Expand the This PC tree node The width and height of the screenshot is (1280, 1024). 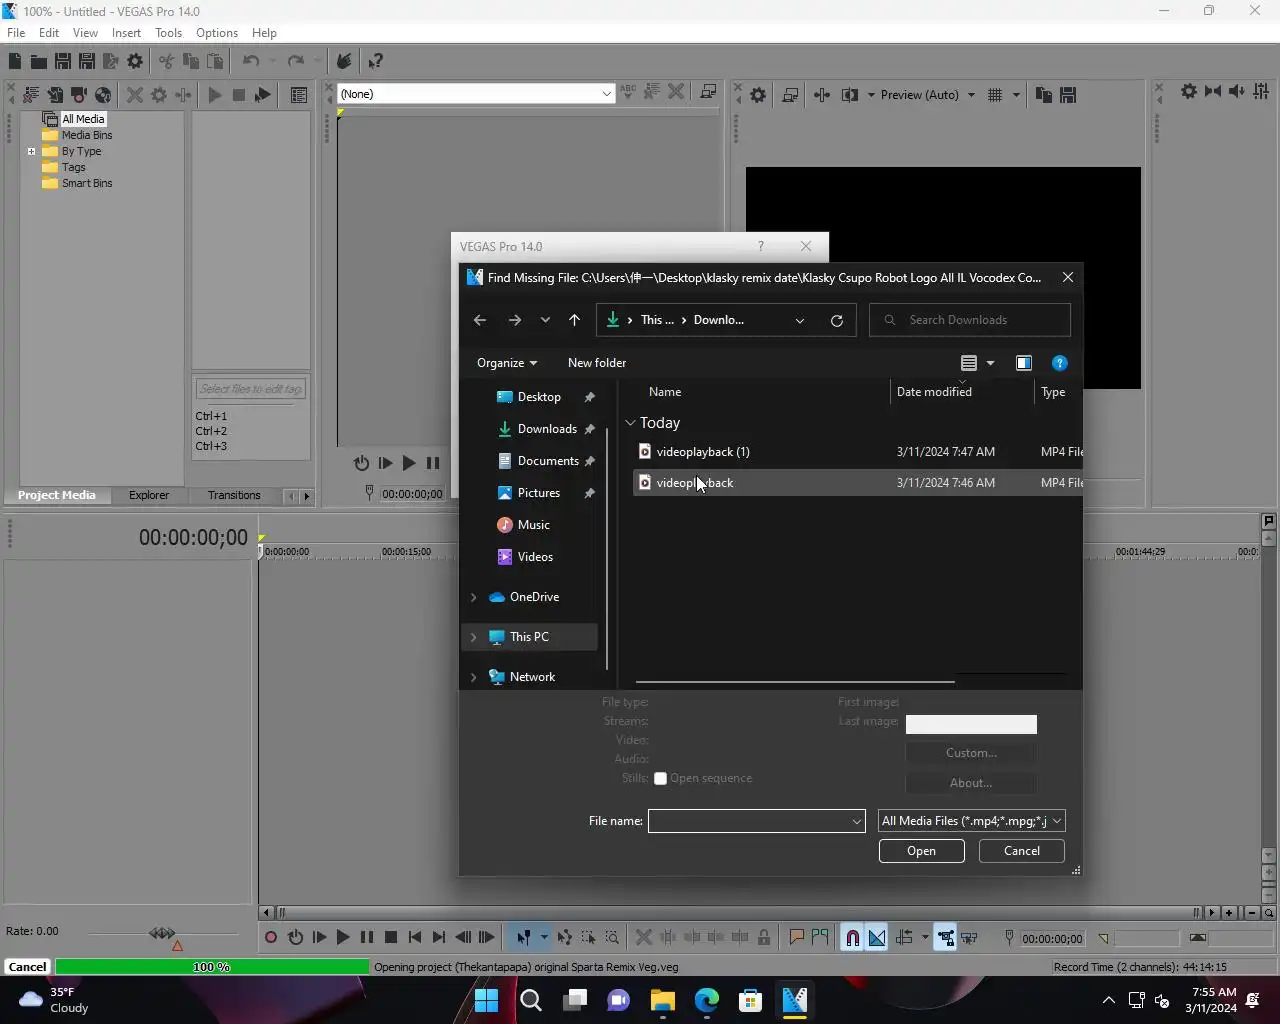pos(474,637)
